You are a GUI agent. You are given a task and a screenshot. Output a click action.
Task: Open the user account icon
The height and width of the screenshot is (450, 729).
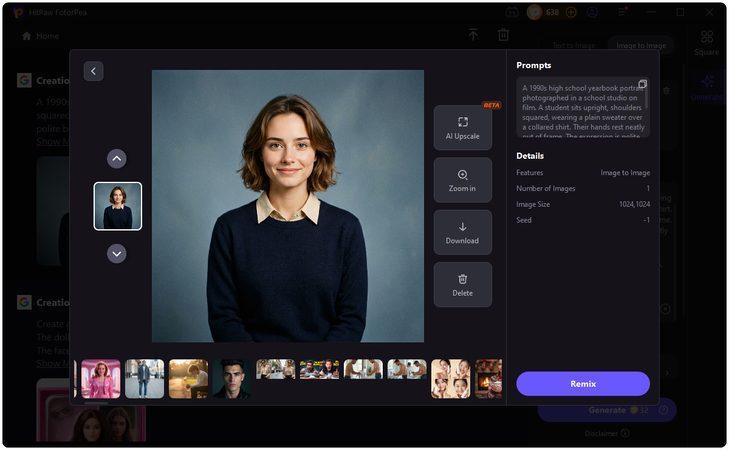[593, 13]
